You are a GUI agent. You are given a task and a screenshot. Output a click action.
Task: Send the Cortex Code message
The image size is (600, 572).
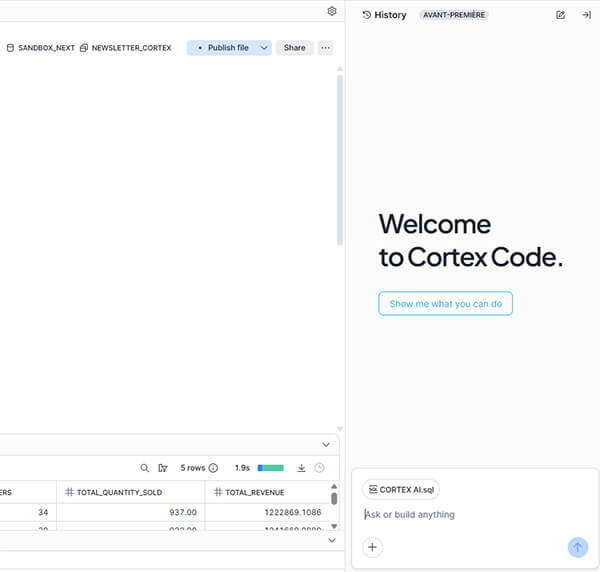tap(577, 547)
